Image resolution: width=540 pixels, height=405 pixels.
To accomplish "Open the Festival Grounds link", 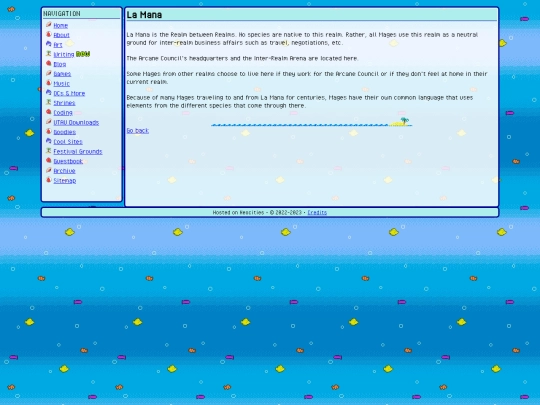I will (x=78, y=151).
